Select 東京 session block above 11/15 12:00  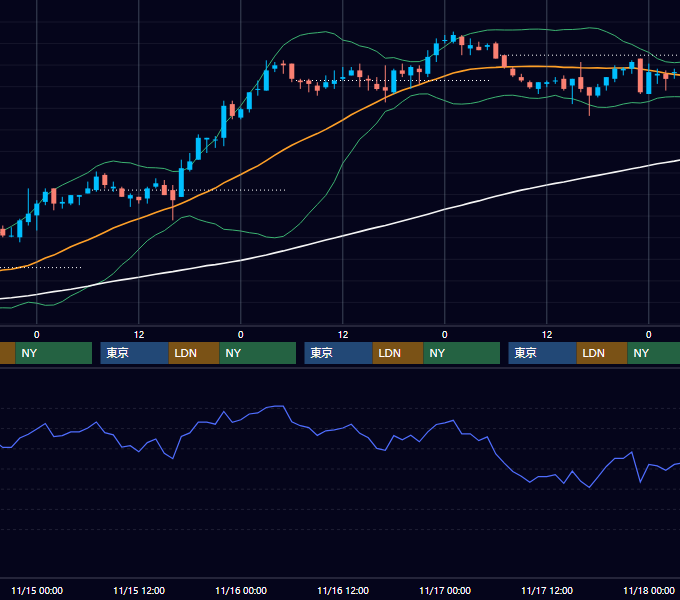[134, 353]
